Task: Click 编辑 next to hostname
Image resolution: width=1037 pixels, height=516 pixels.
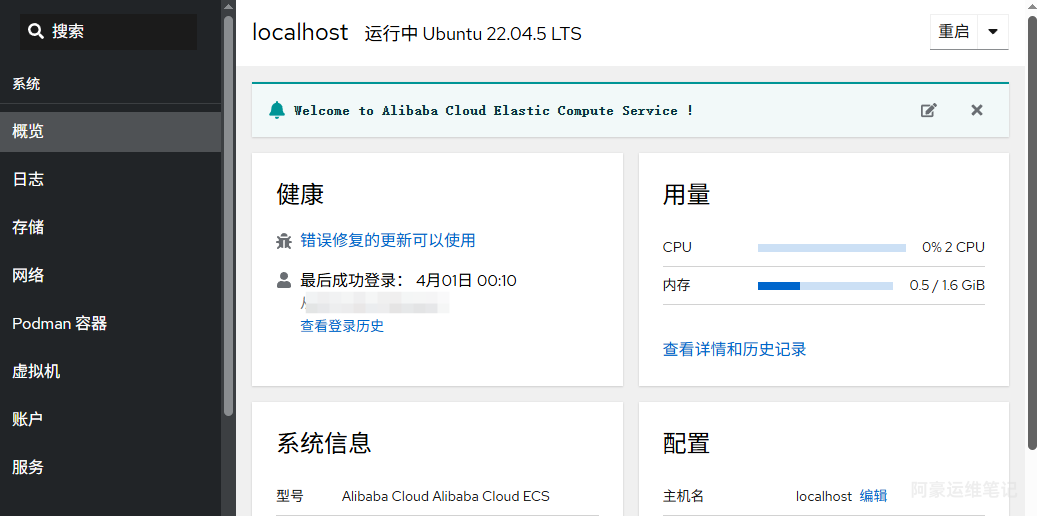Action: click(873, 496)
